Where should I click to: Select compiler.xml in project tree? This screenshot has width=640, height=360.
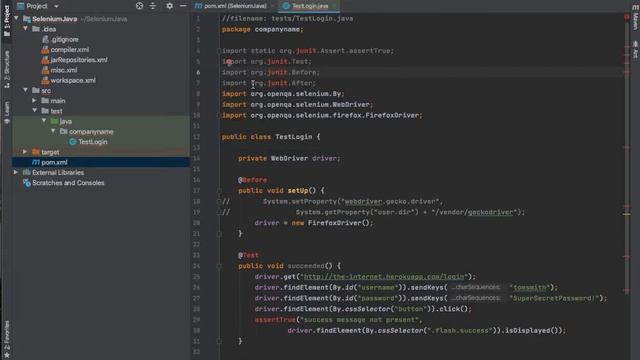(70, 49)
